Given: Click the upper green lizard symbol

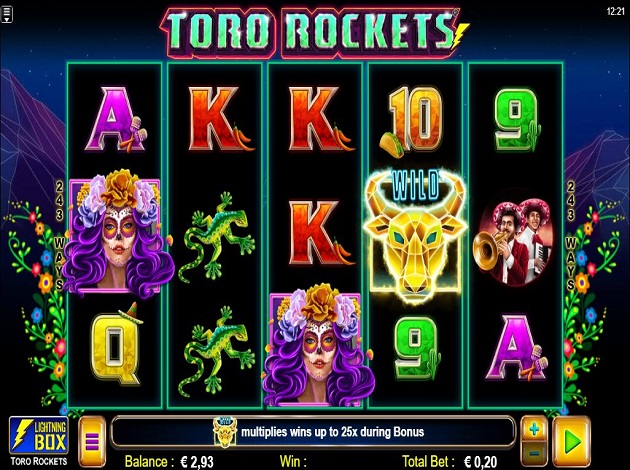Looking at the screenshot, I should click(217, 237).
